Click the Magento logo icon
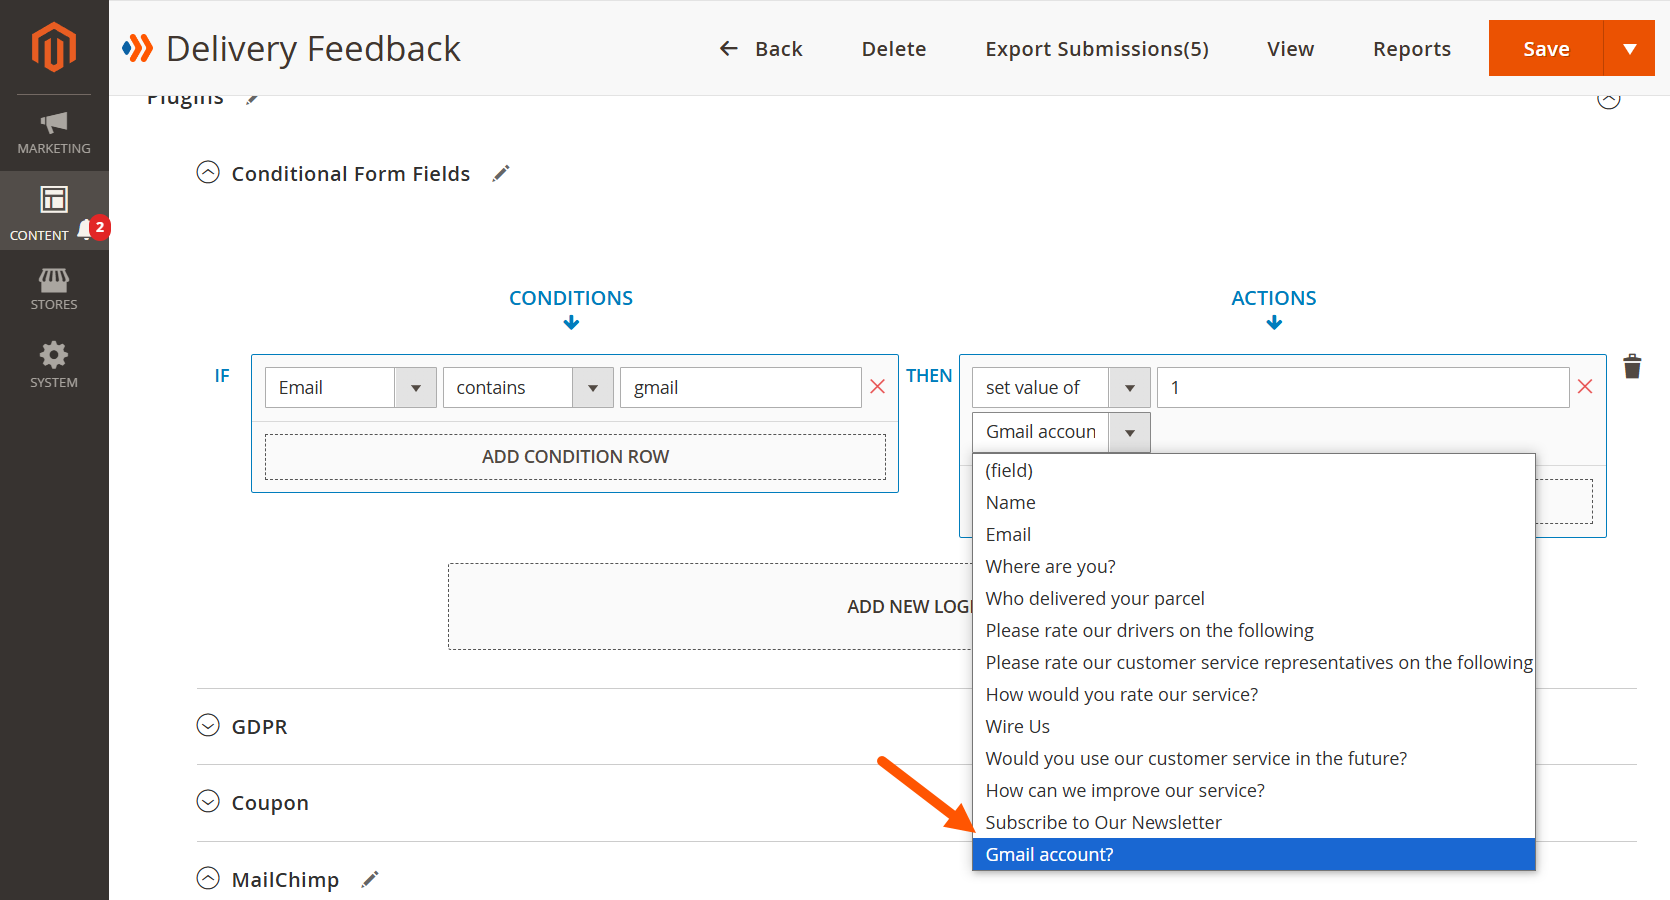The image size is (1670, 900). click(54, 46)
